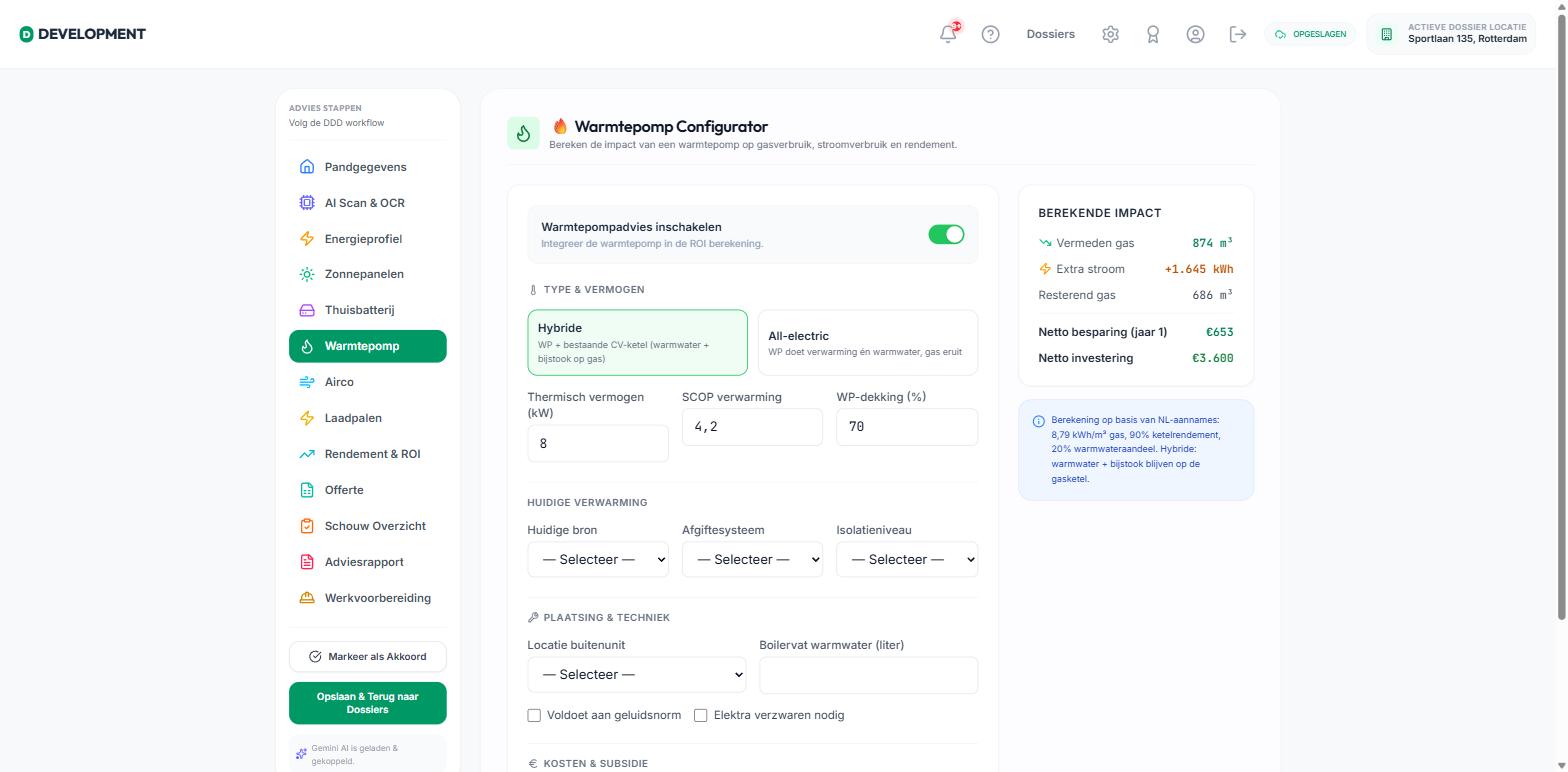Click the trend line icon next to Rendement & ROI
Image resolution: width=1568 pixels, height=772 pixels.
coord(307,454)
